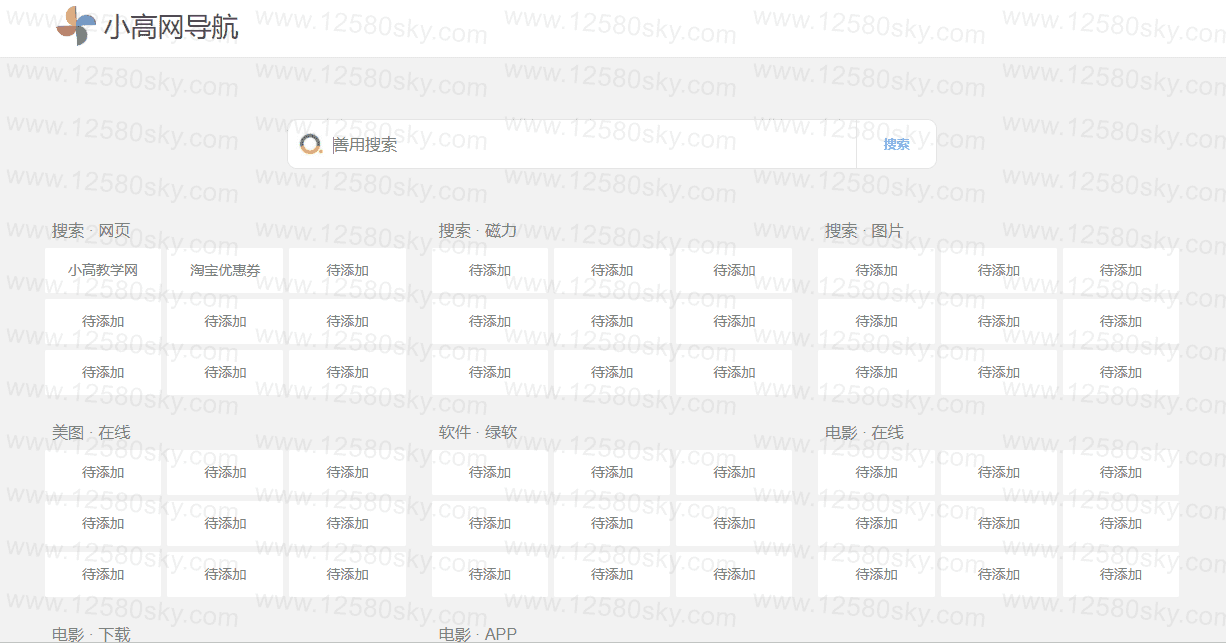Click the 搜索 · 图片 section heading
The image size is (1226, 644).
(864, 230)
